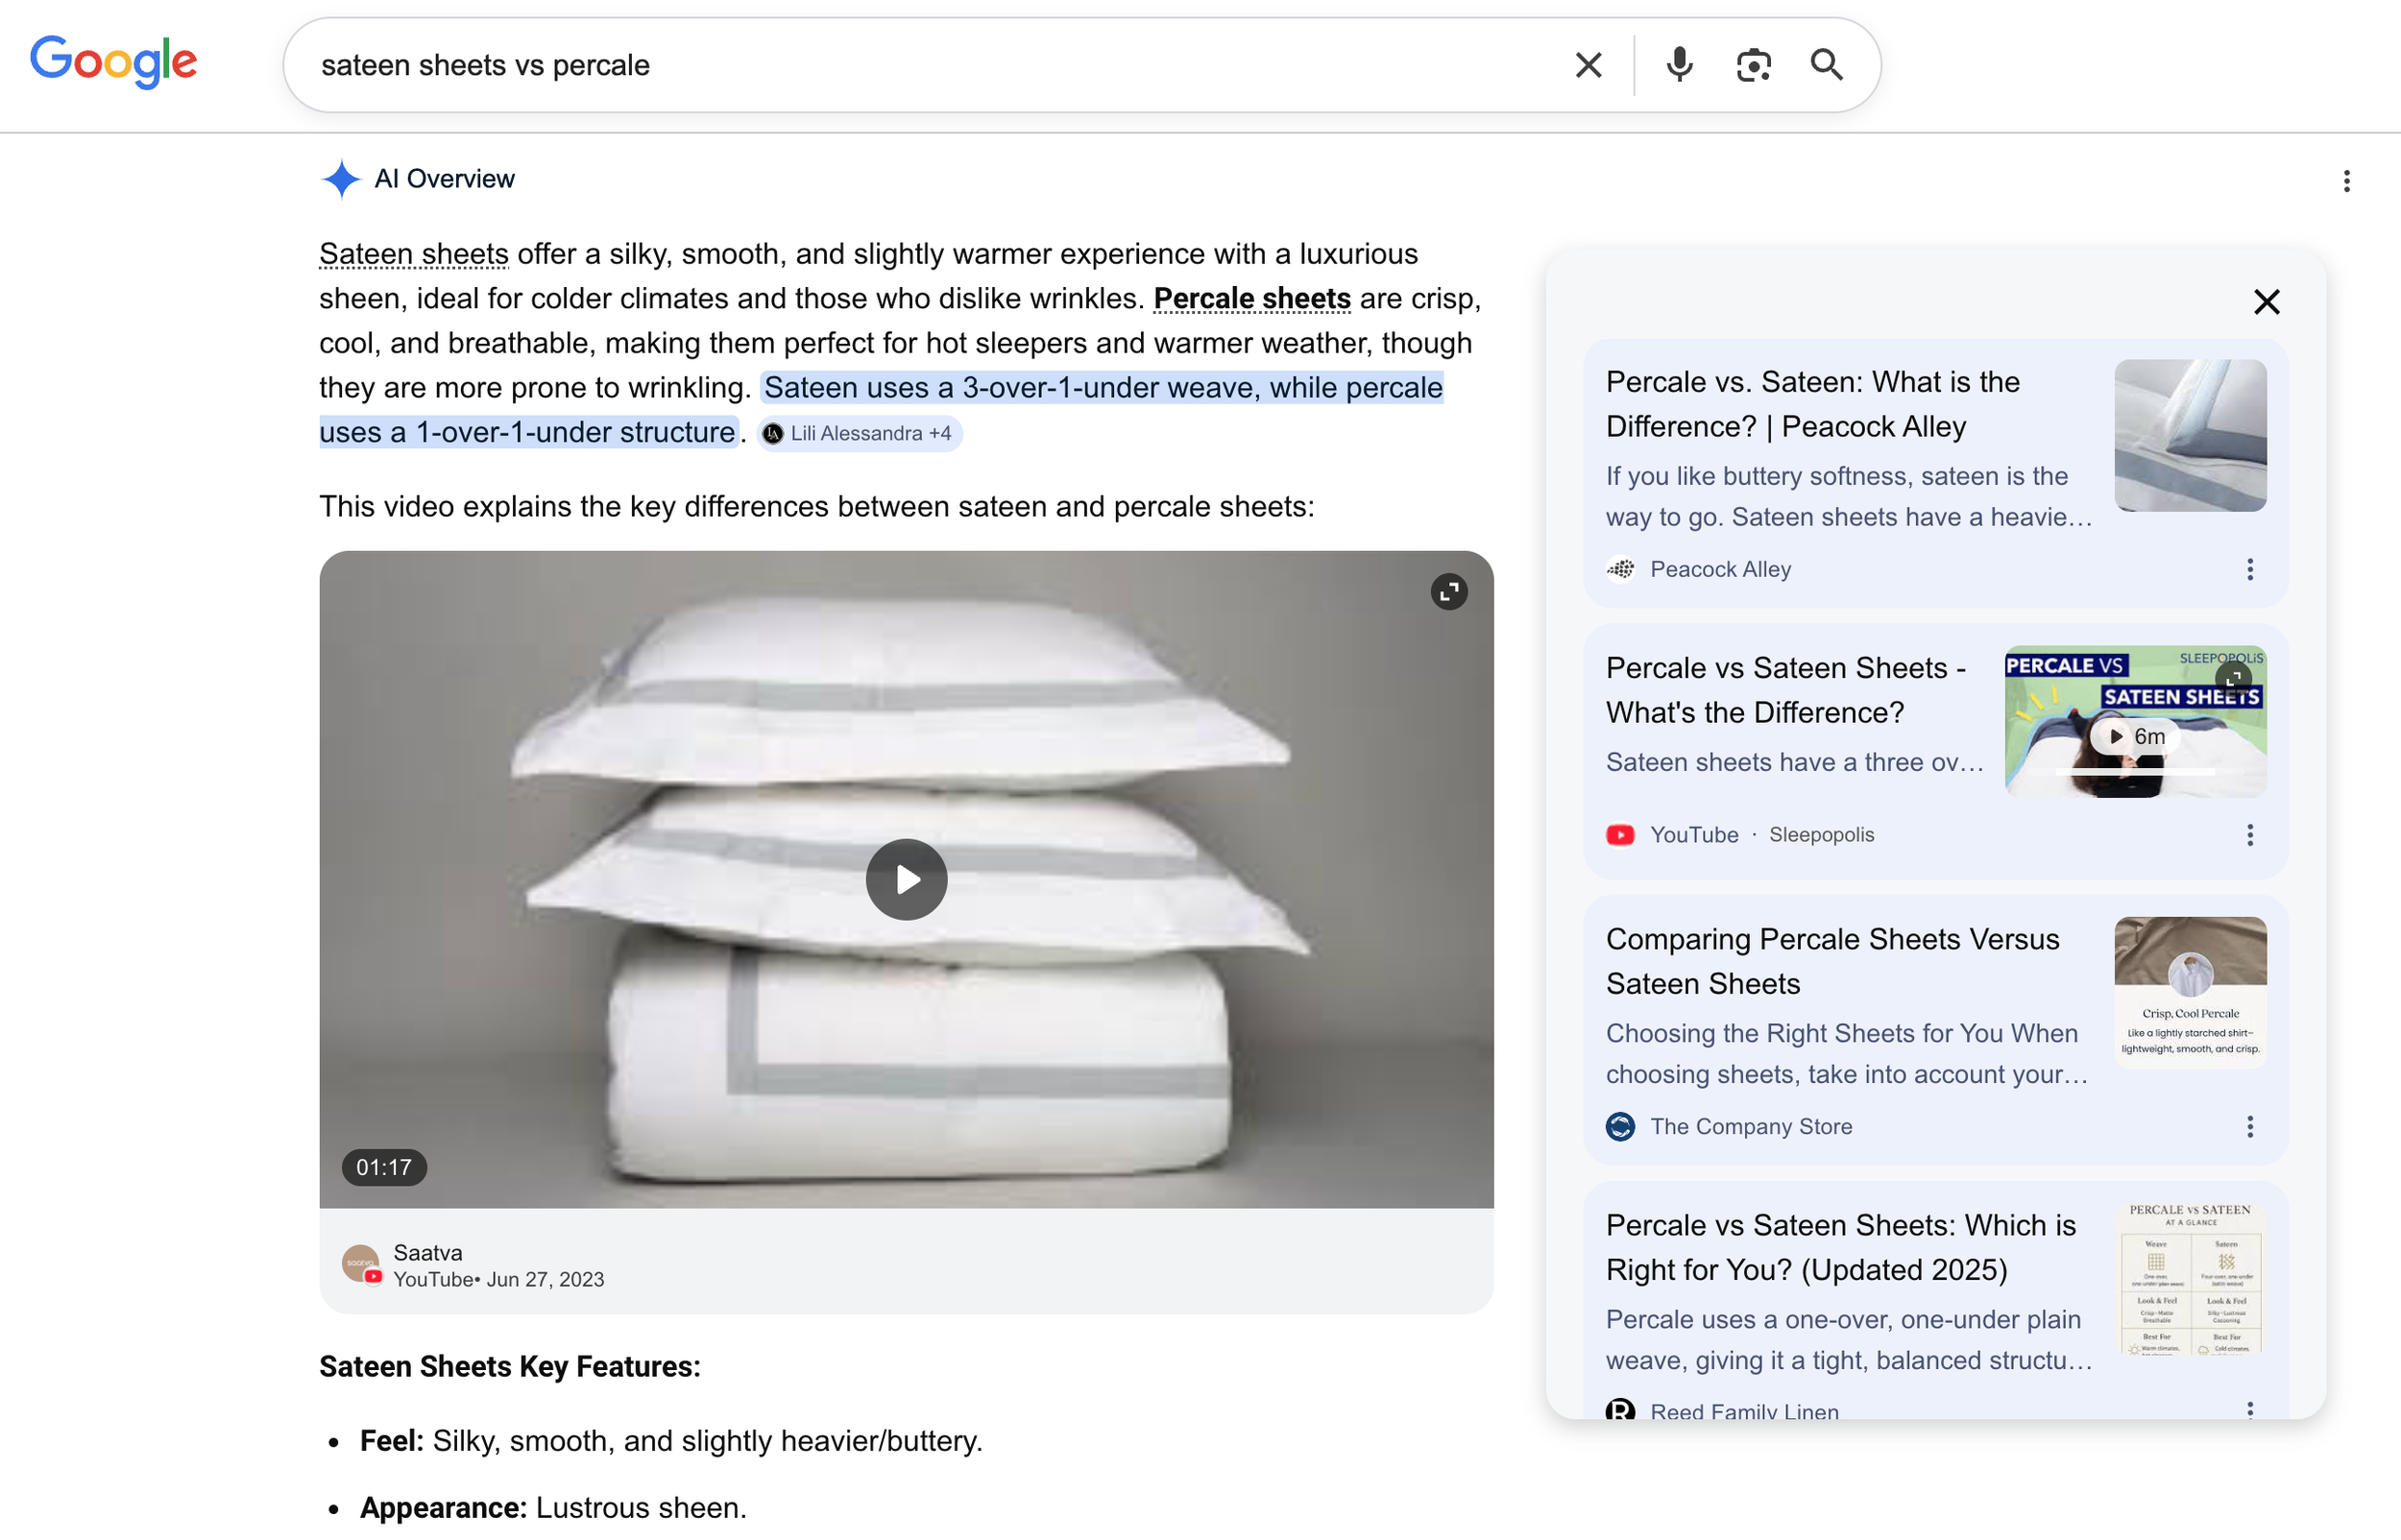Play the 6m Sleepopolis video thumbnail
The height and width of the screenshot is (1540, 2401).
point(2134,736)
